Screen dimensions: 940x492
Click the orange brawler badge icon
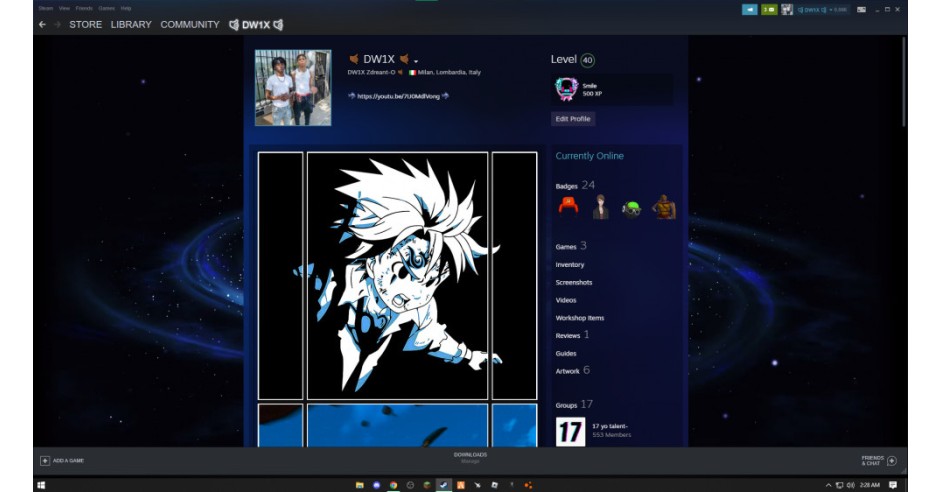click(x=664, y=207)
